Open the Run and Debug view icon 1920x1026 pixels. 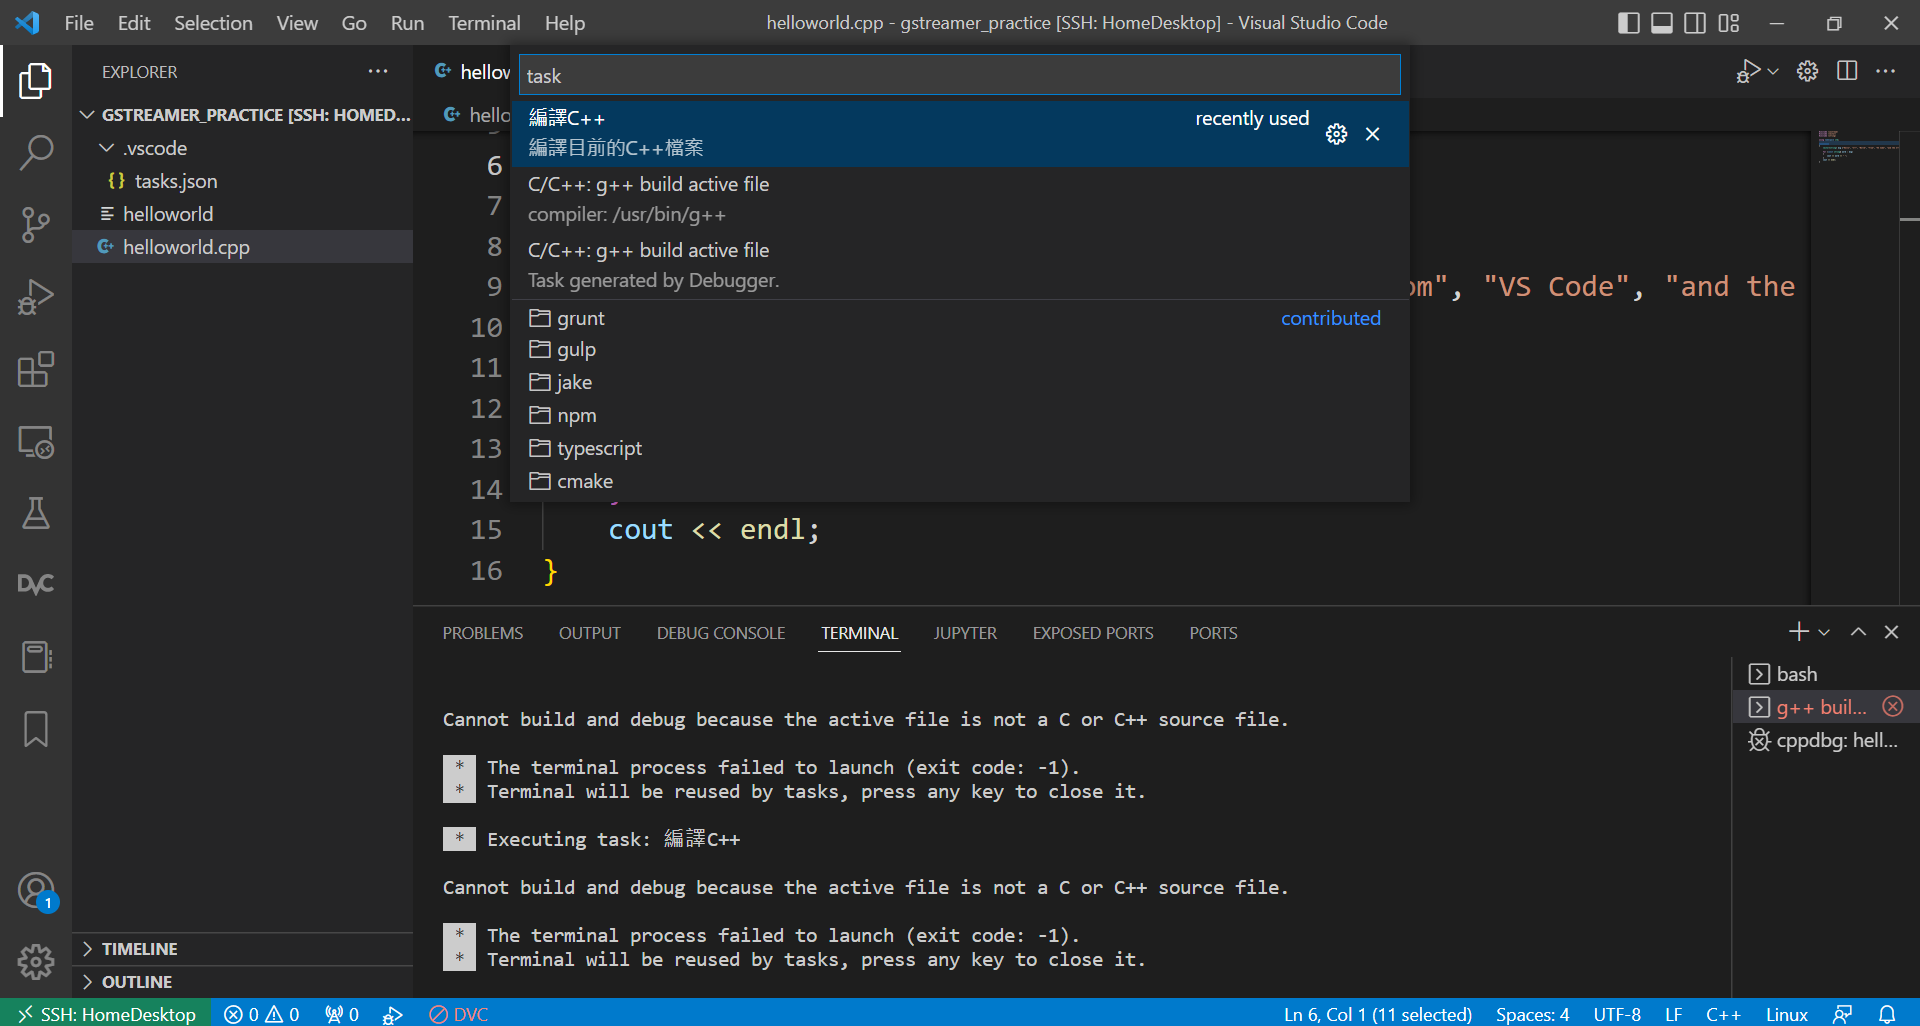(35, 297)
